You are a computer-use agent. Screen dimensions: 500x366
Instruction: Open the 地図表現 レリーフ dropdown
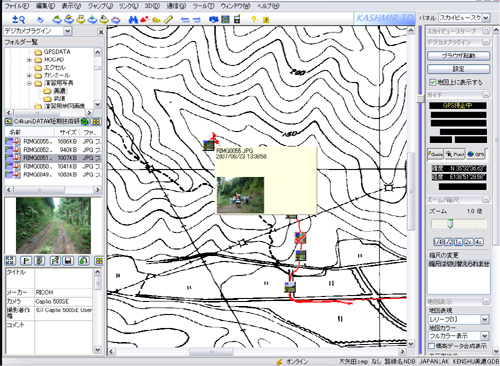pyautogui.click(x=485, y=319)
